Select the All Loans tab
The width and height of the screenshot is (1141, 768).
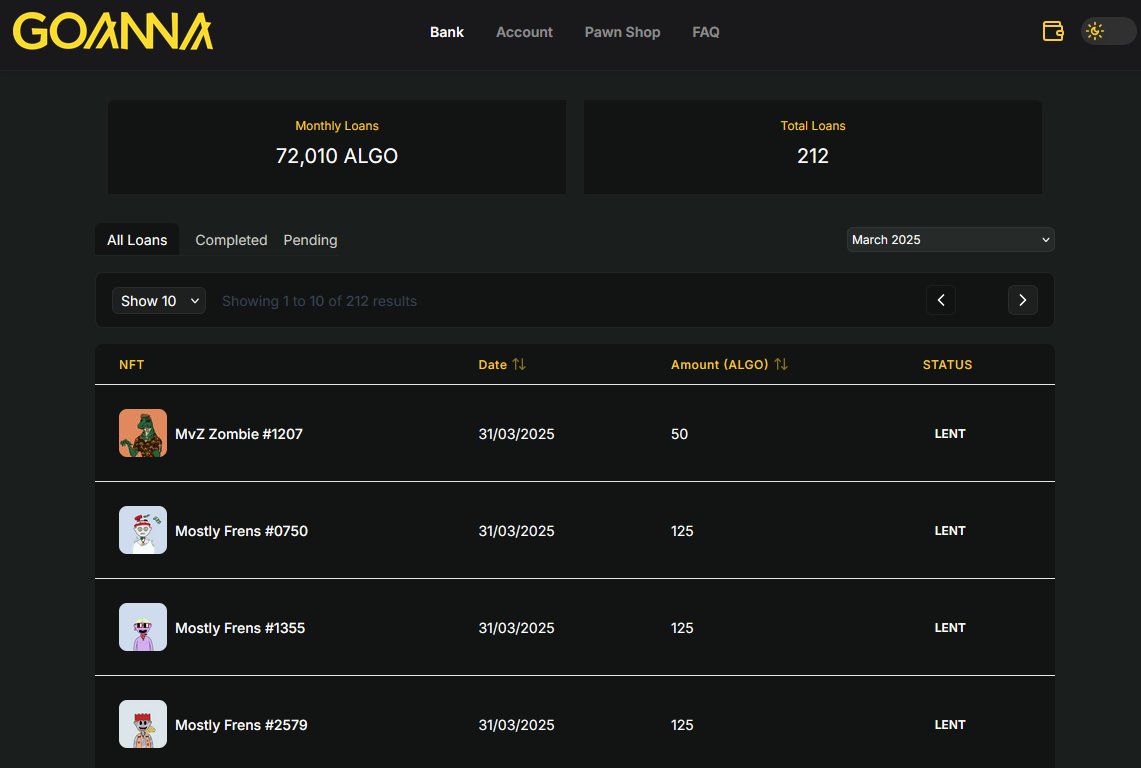137,239
